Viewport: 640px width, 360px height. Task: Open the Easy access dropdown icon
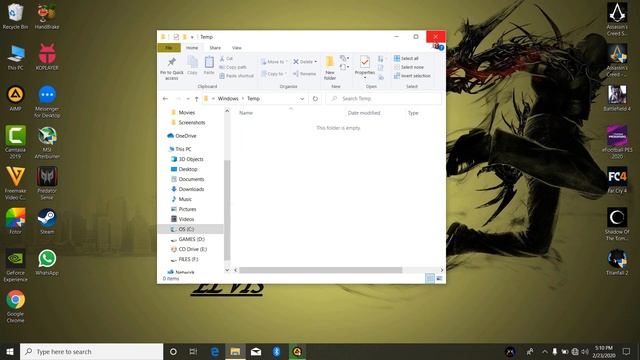[344, 67]
